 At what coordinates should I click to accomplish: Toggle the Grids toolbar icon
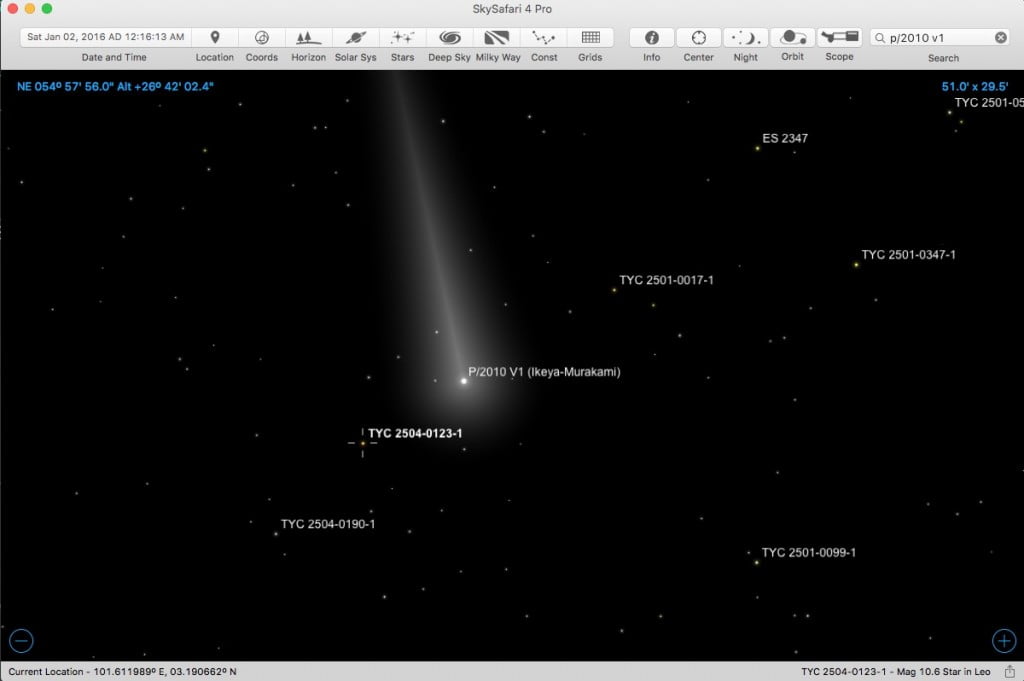[x=590, y=37]
